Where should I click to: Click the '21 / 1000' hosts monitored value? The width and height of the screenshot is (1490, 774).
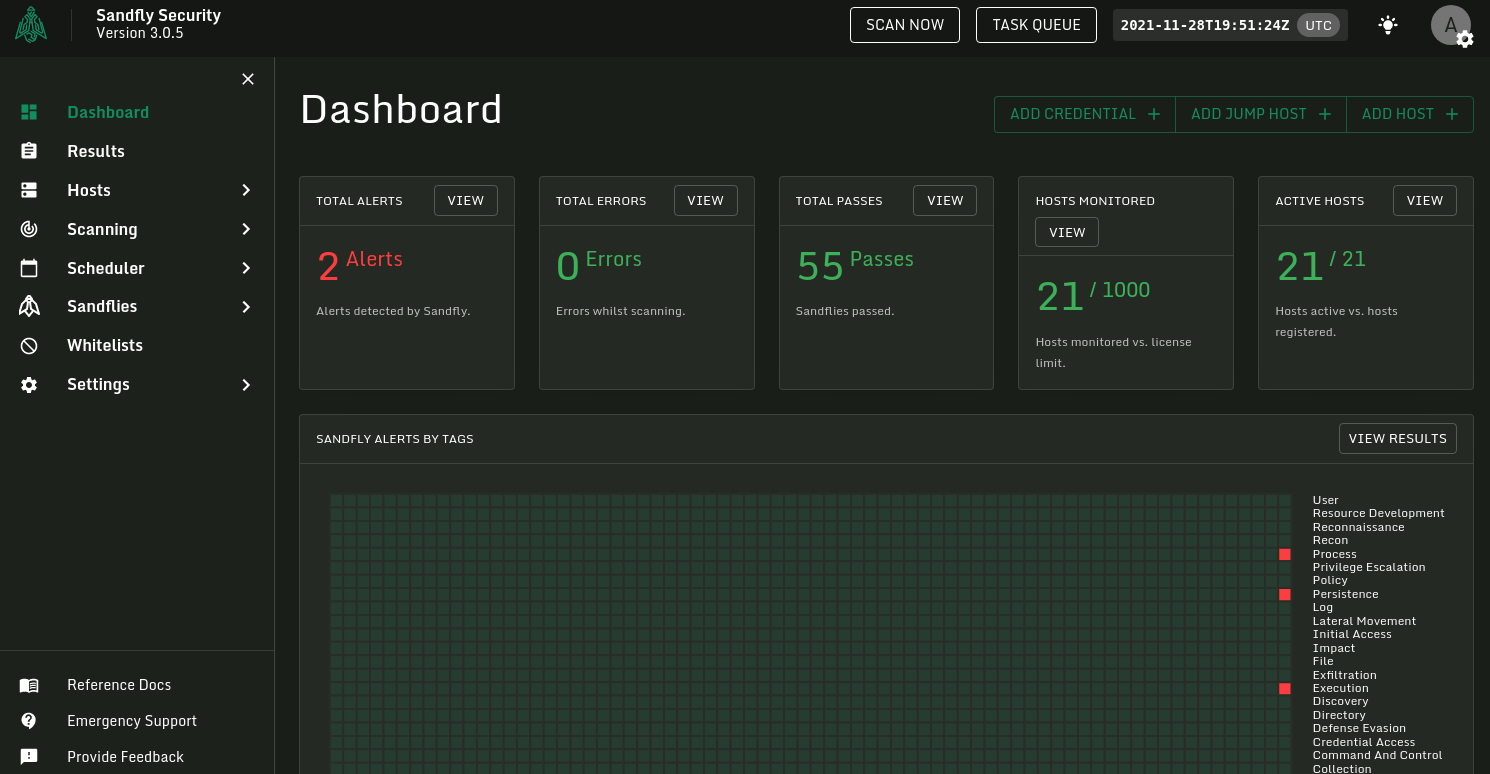(1093, 295)
